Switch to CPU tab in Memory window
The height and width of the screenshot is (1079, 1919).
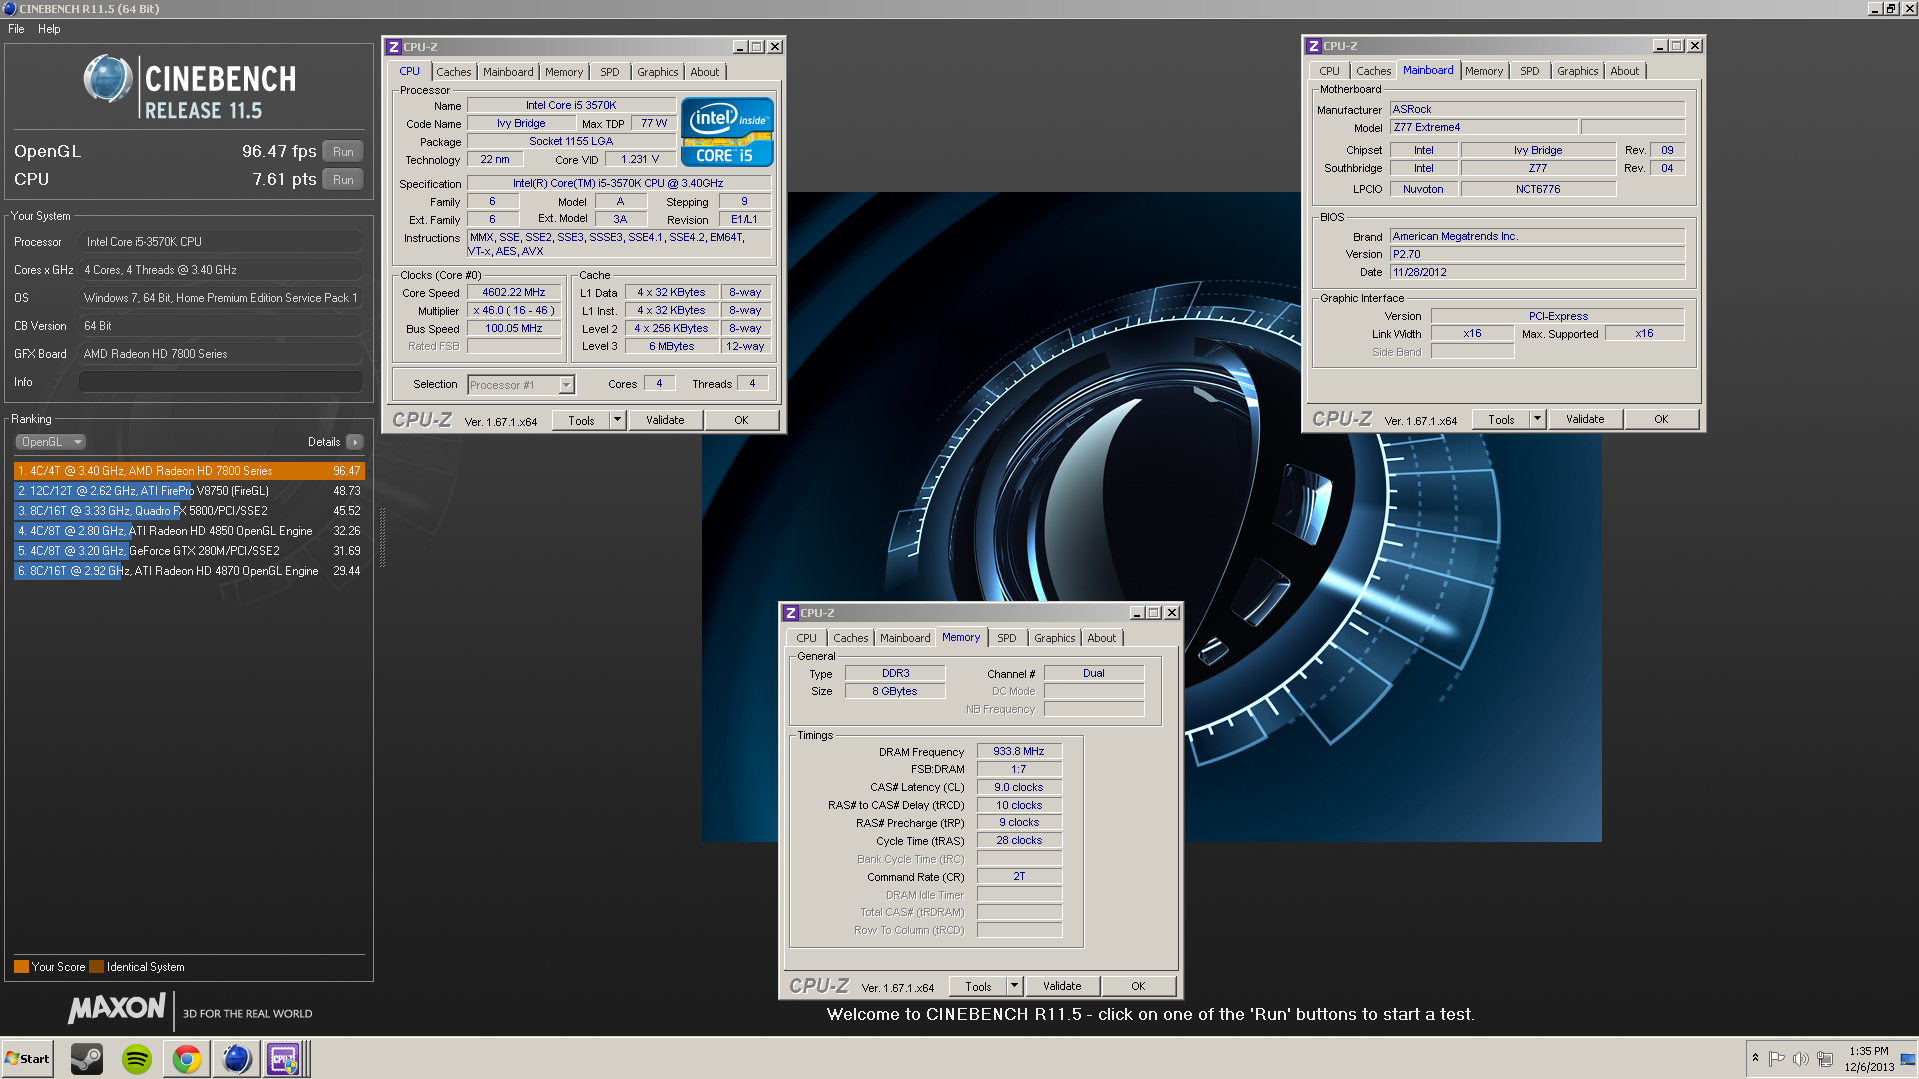click(806, 638)
